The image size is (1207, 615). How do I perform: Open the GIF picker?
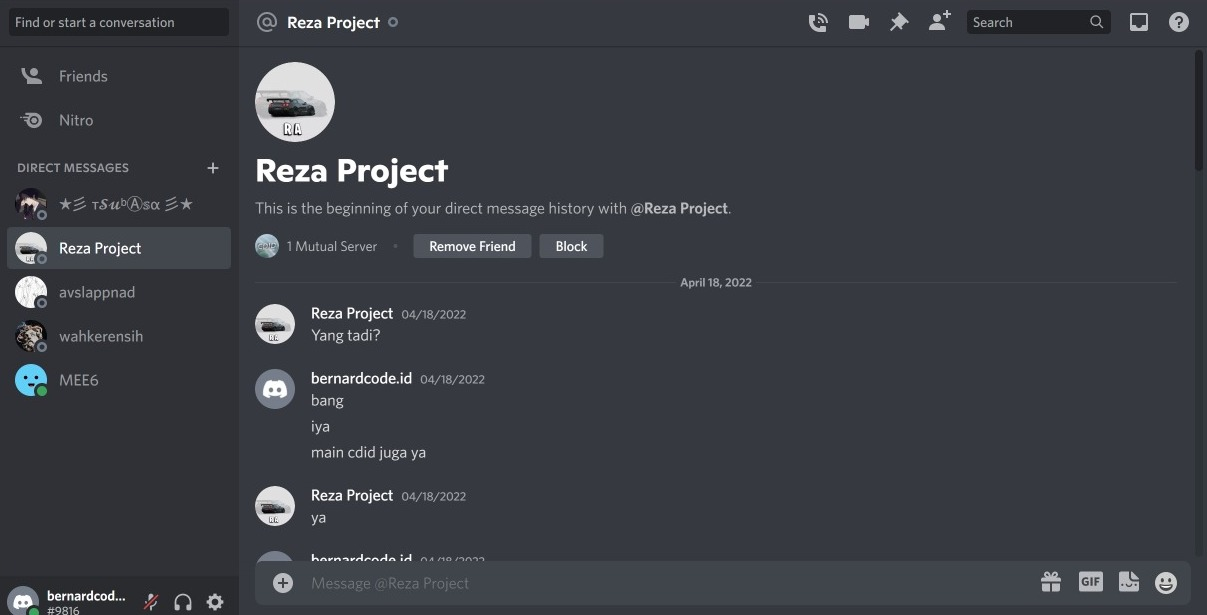[x=1090, y=582]
